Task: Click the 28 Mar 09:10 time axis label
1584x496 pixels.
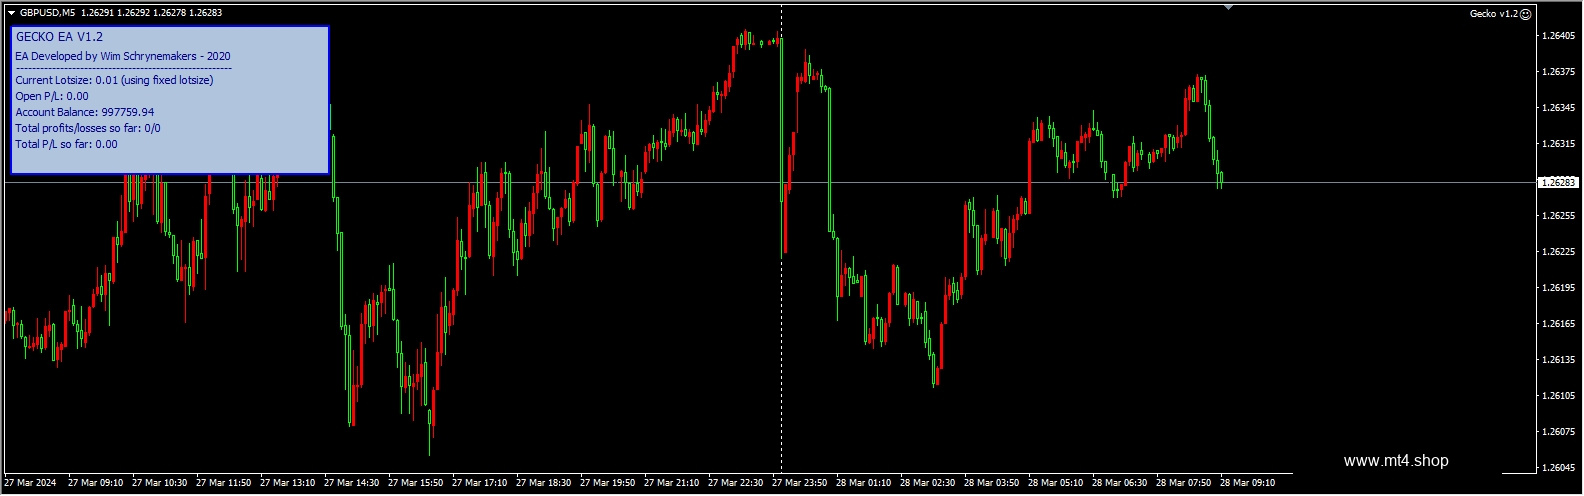Action: click(x=1247, y=483)
